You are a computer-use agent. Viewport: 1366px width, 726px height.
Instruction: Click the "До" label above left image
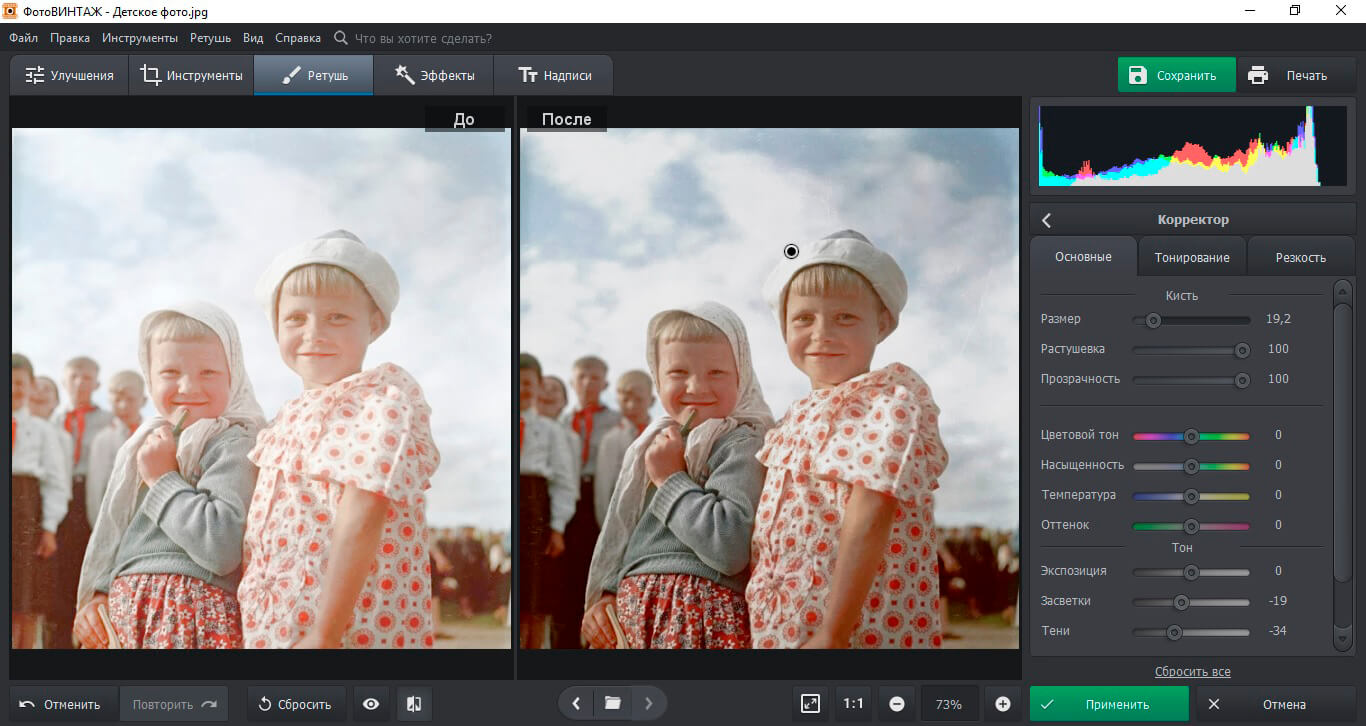coord(464,119)
